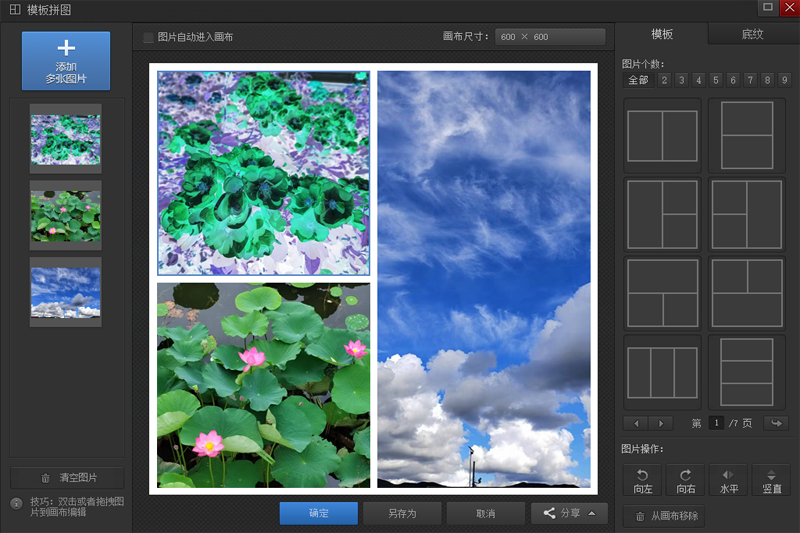
Task: Rotate image right with 向右
Action: click(x=685, y=481)
